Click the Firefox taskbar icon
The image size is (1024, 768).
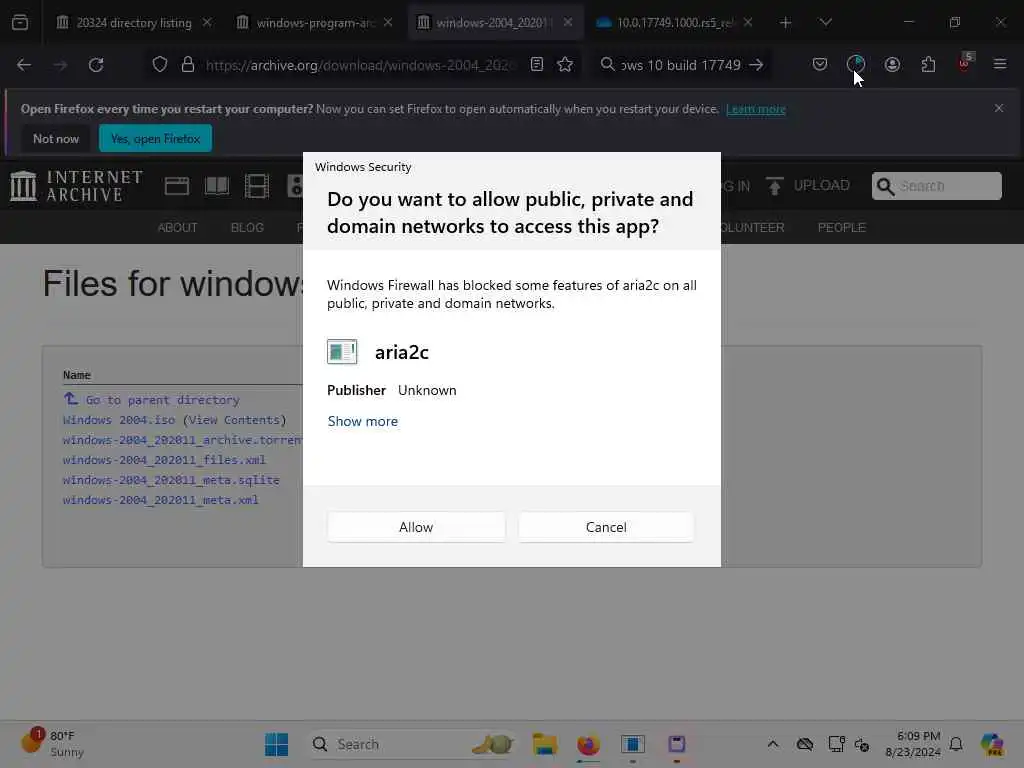pos(588,744)
